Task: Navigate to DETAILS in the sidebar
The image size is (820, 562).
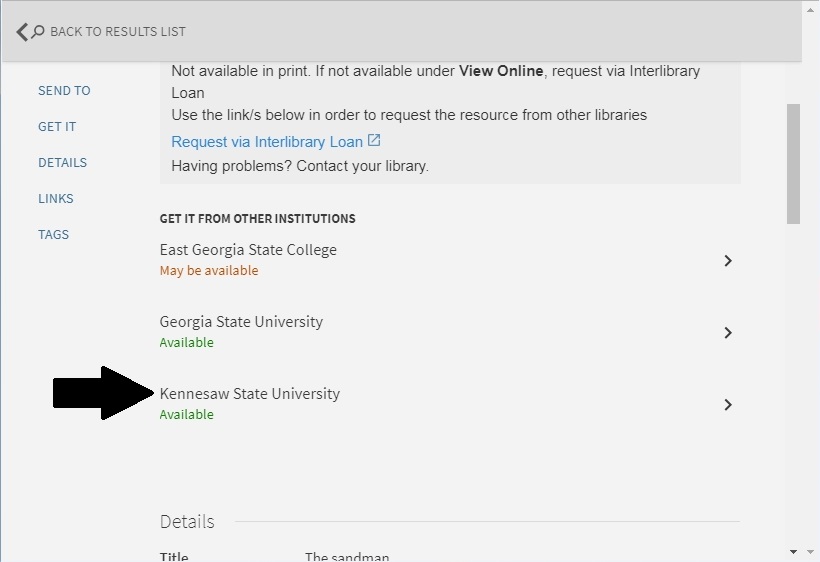Action: click(62, 163)
